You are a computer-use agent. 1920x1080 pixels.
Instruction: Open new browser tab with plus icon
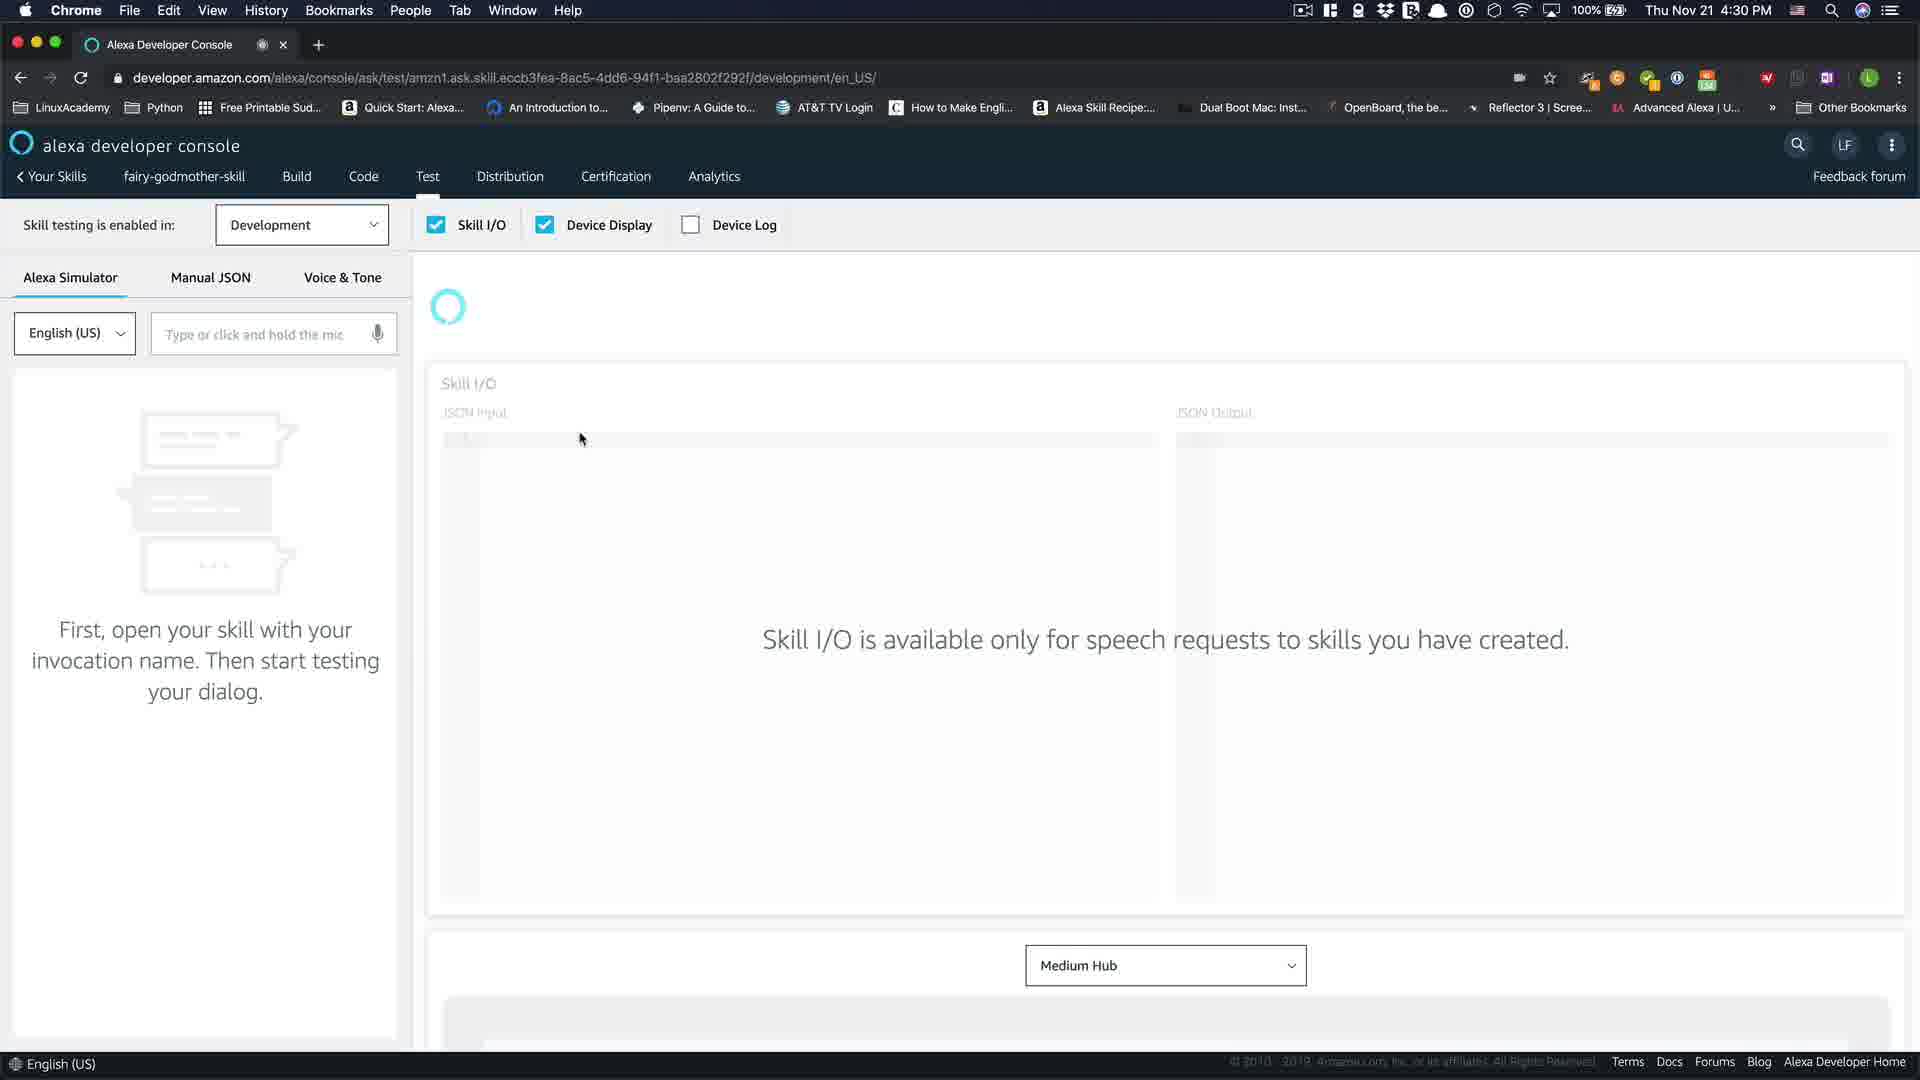[318, 45]
